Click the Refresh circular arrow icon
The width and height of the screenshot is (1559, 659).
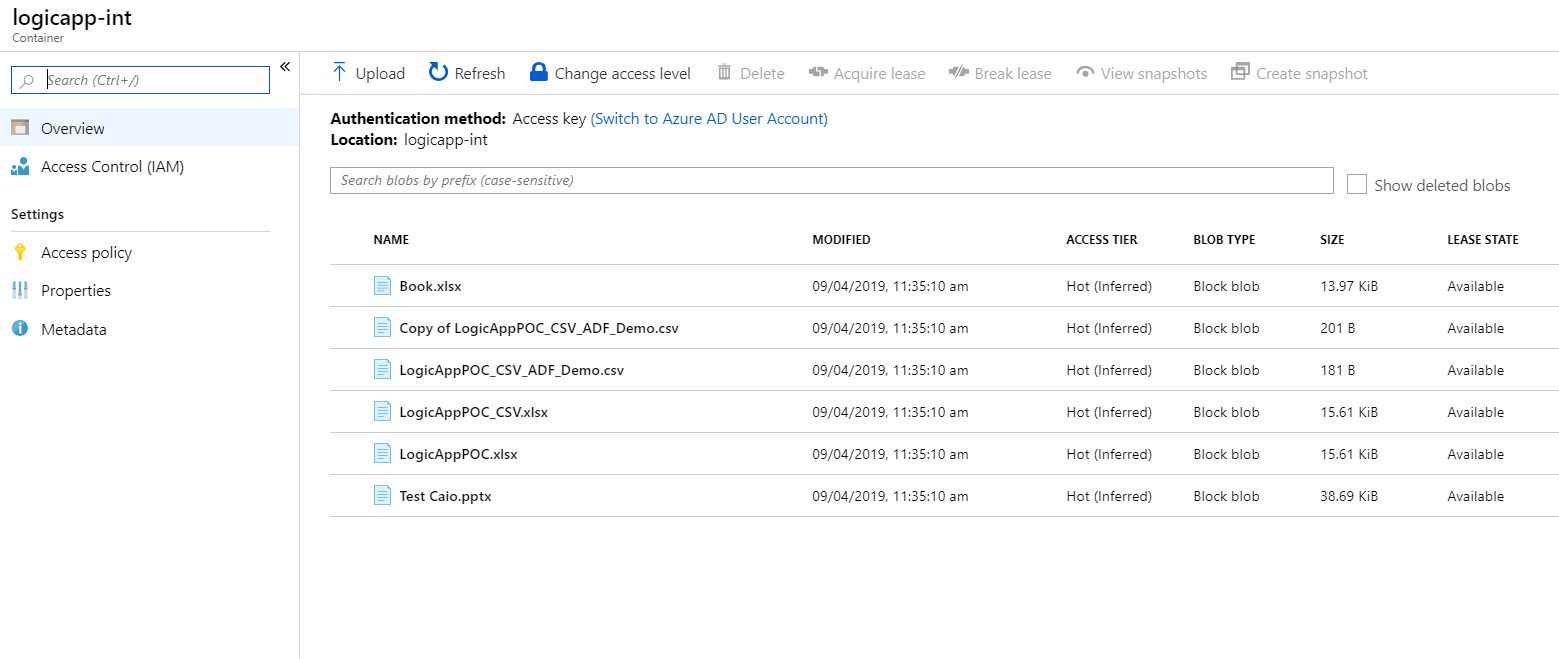[x=438, y=72]
